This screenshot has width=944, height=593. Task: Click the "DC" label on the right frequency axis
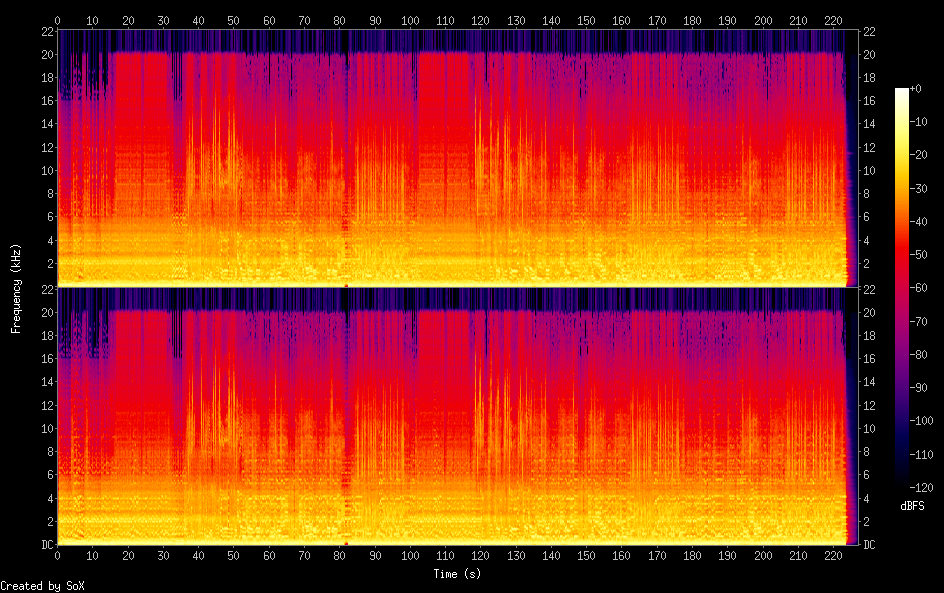[871, 545]
